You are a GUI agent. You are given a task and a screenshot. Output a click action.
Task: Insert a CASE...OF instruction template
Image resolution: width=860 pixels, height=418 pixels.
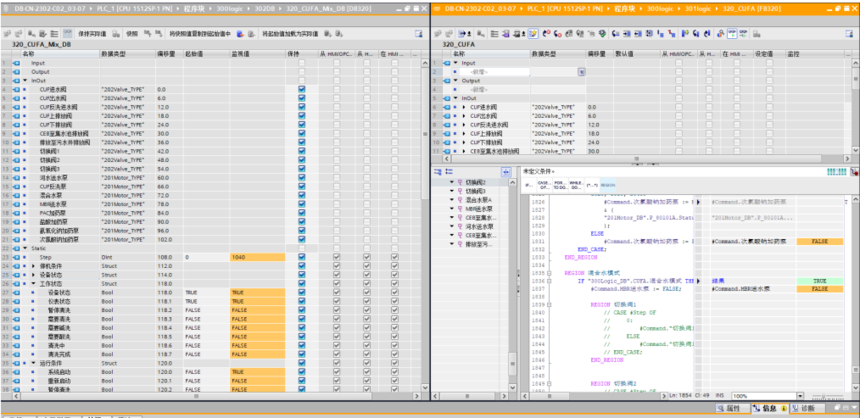[544, 184]
